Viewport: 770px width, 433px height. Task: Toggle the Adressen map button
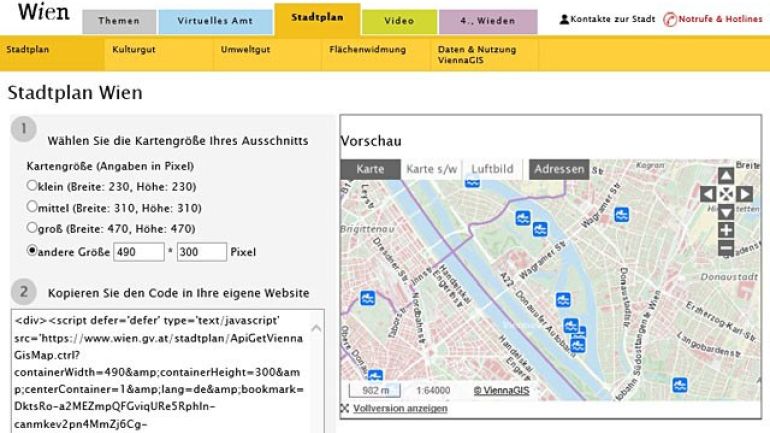point(559,169)
